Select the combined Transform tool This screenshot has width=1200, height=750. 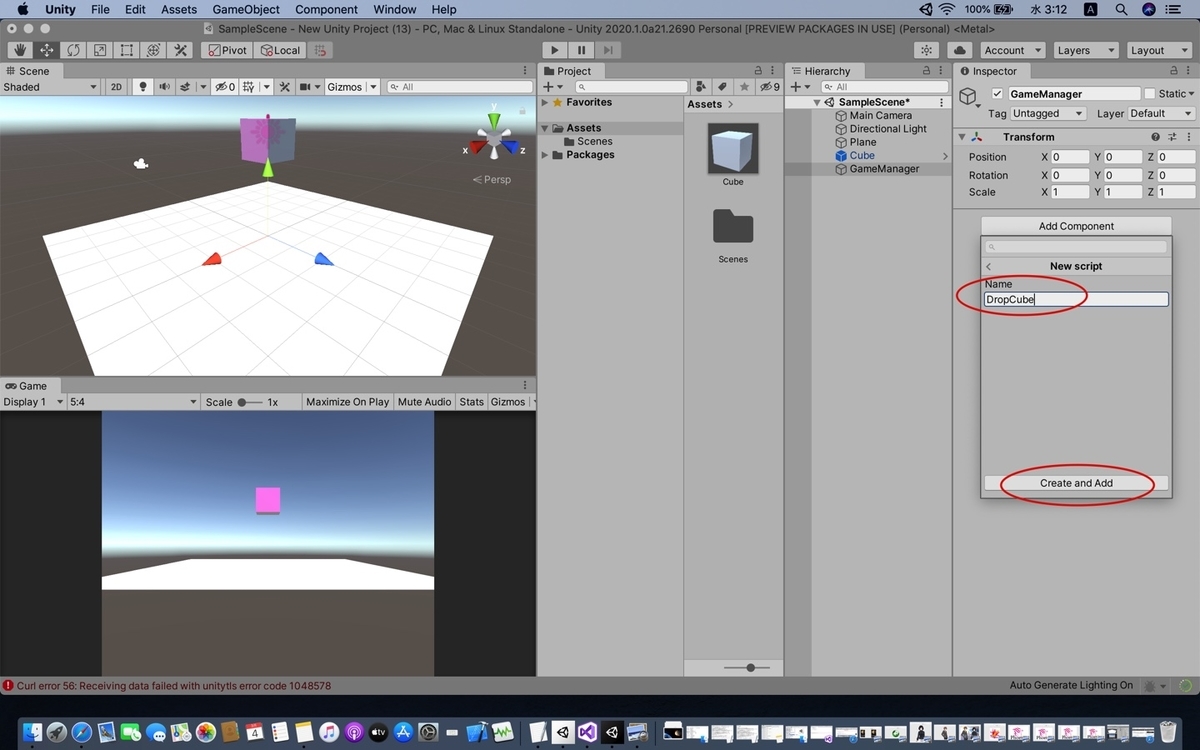coord(154,50)
